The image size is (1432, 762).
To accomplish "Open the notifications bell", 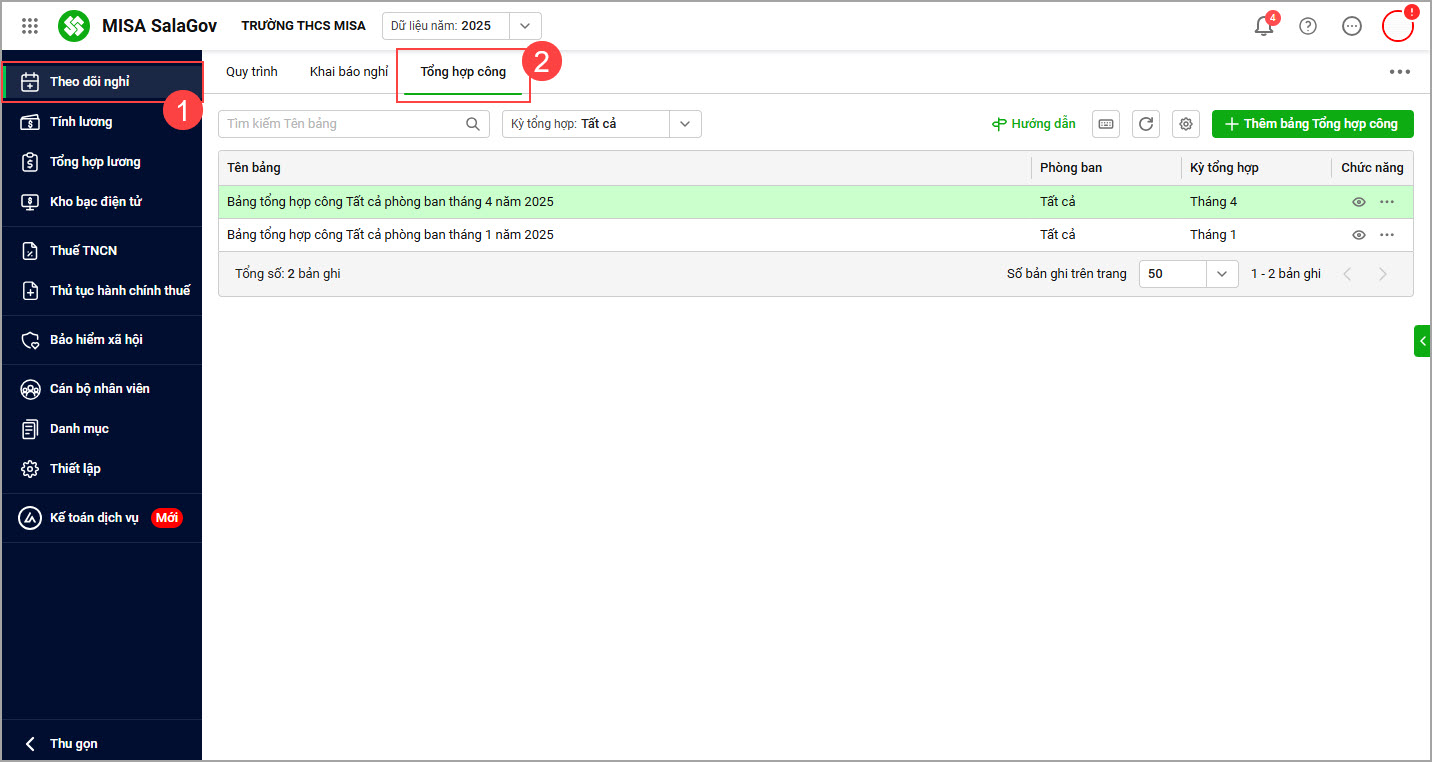I will pos(1264,27).
